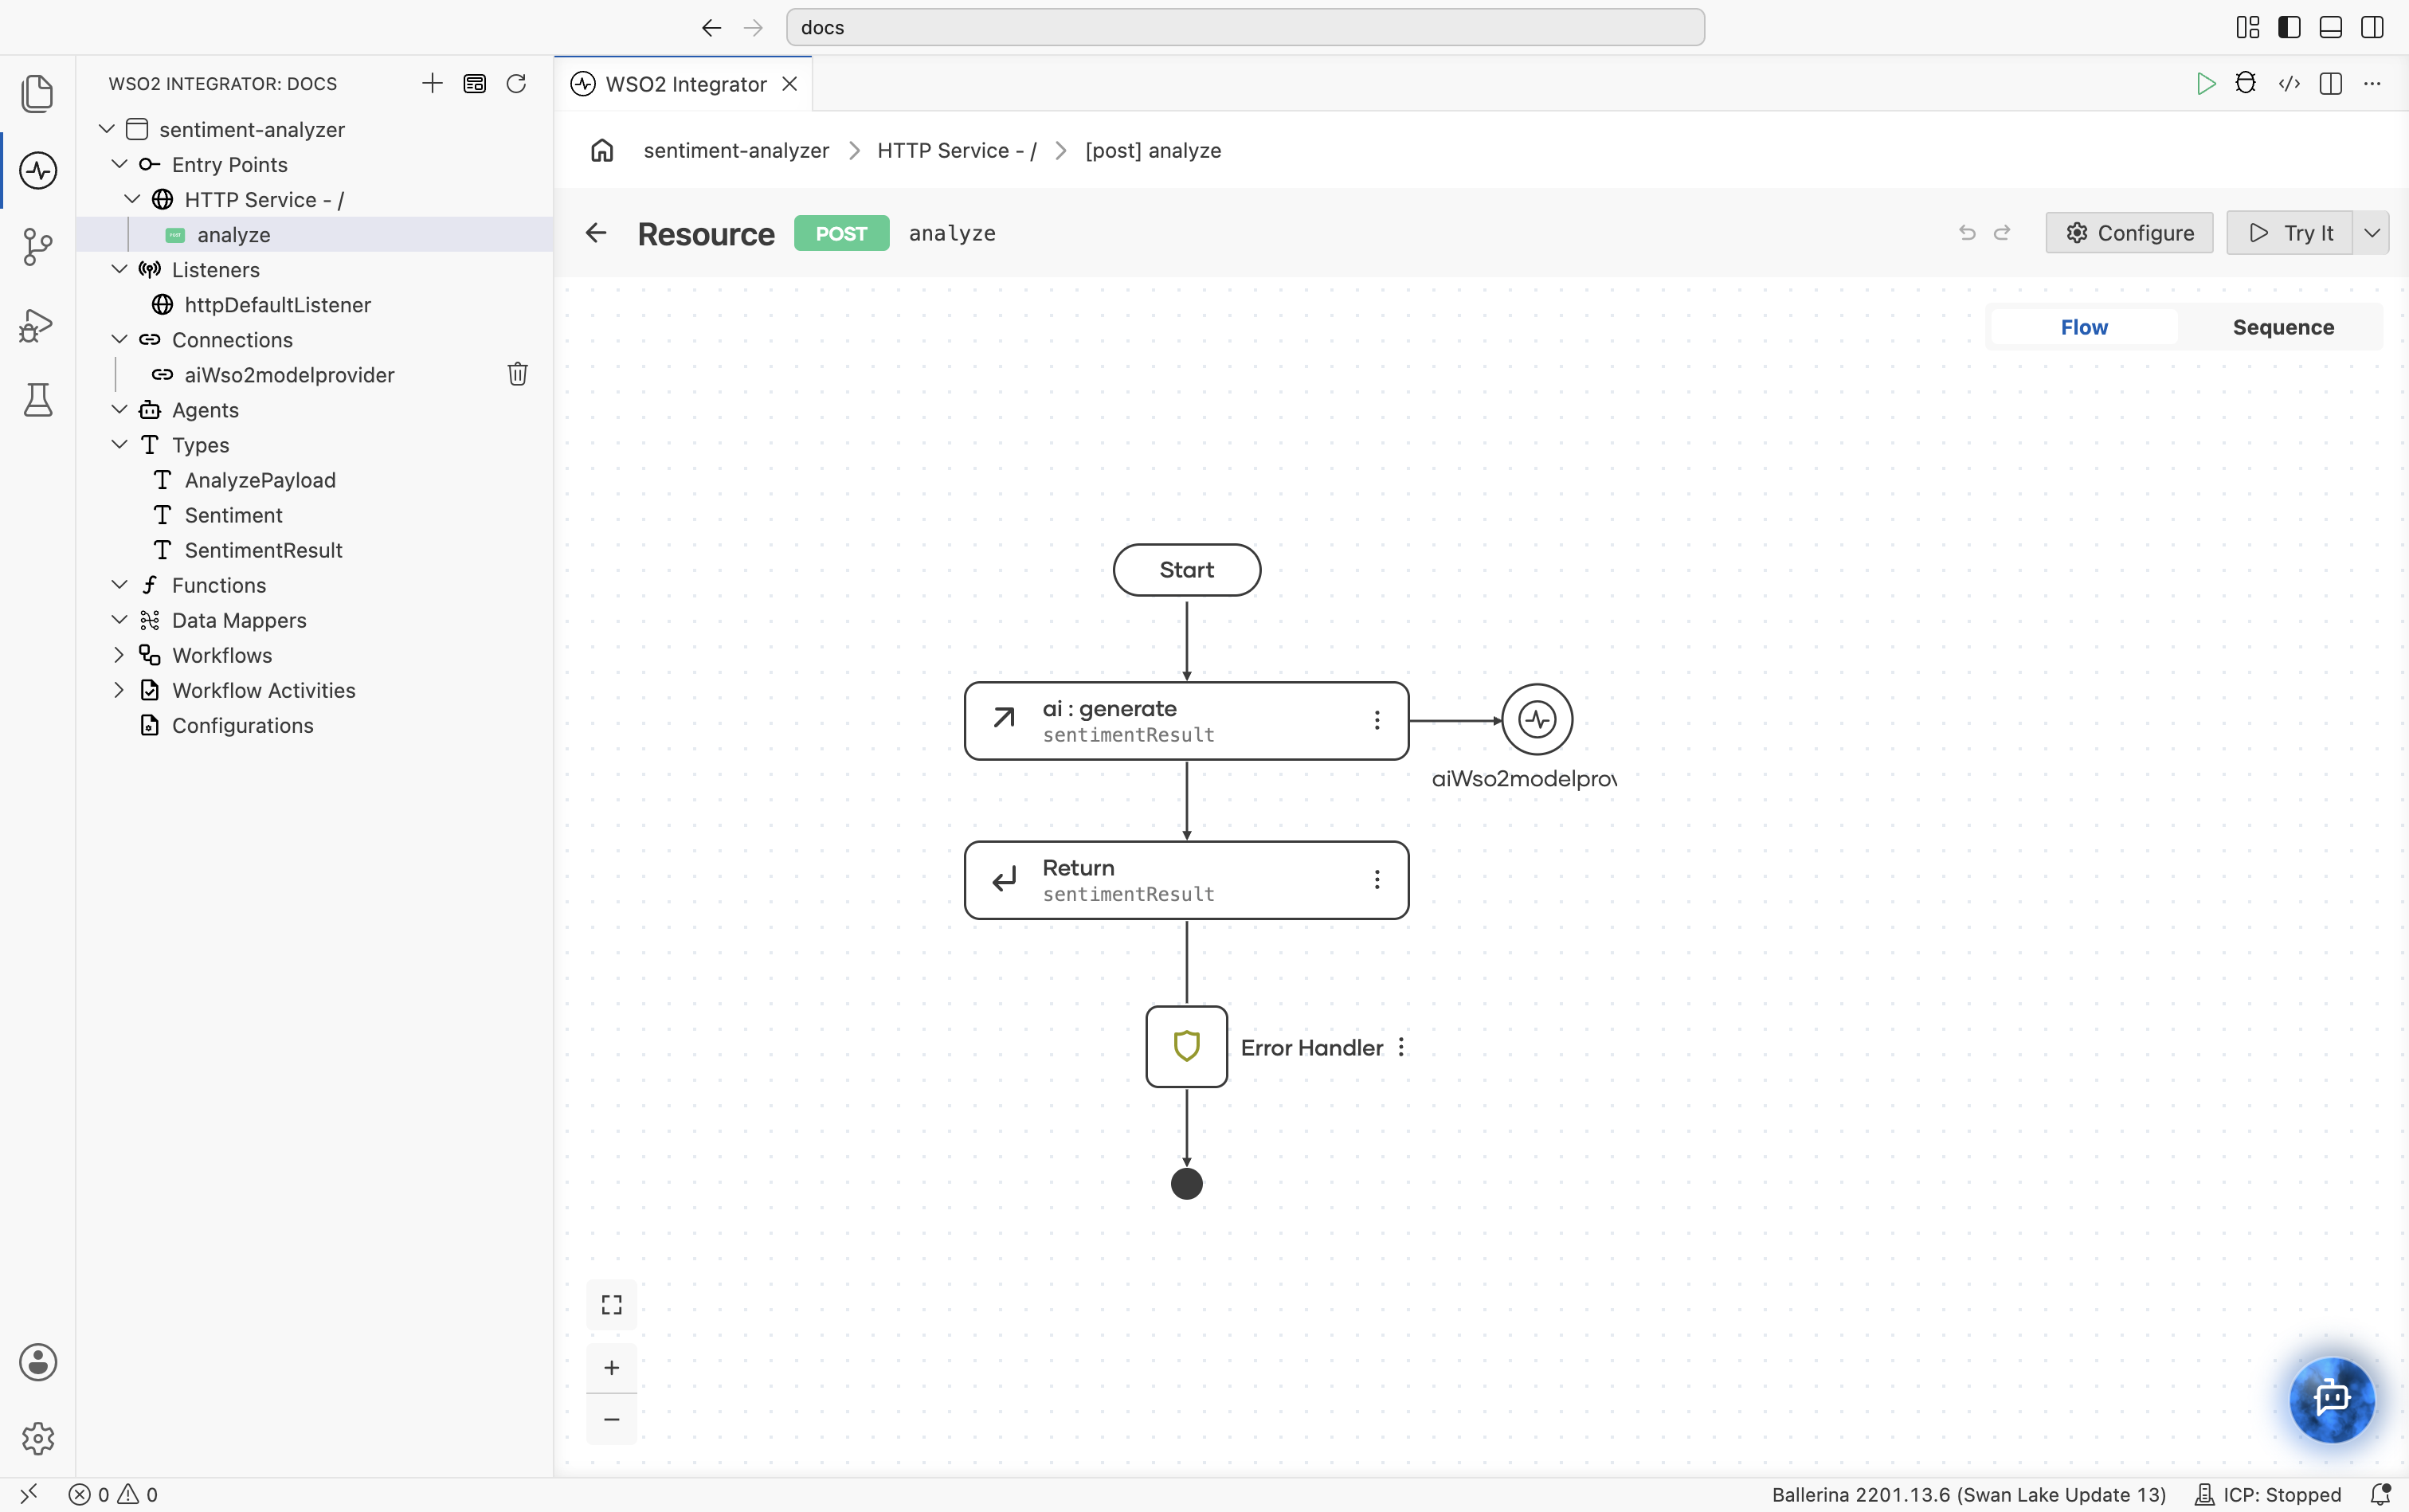Open the Explorer files icon in activity bar
Screen dimensions: 2409x1512
[x=38, y=94]
